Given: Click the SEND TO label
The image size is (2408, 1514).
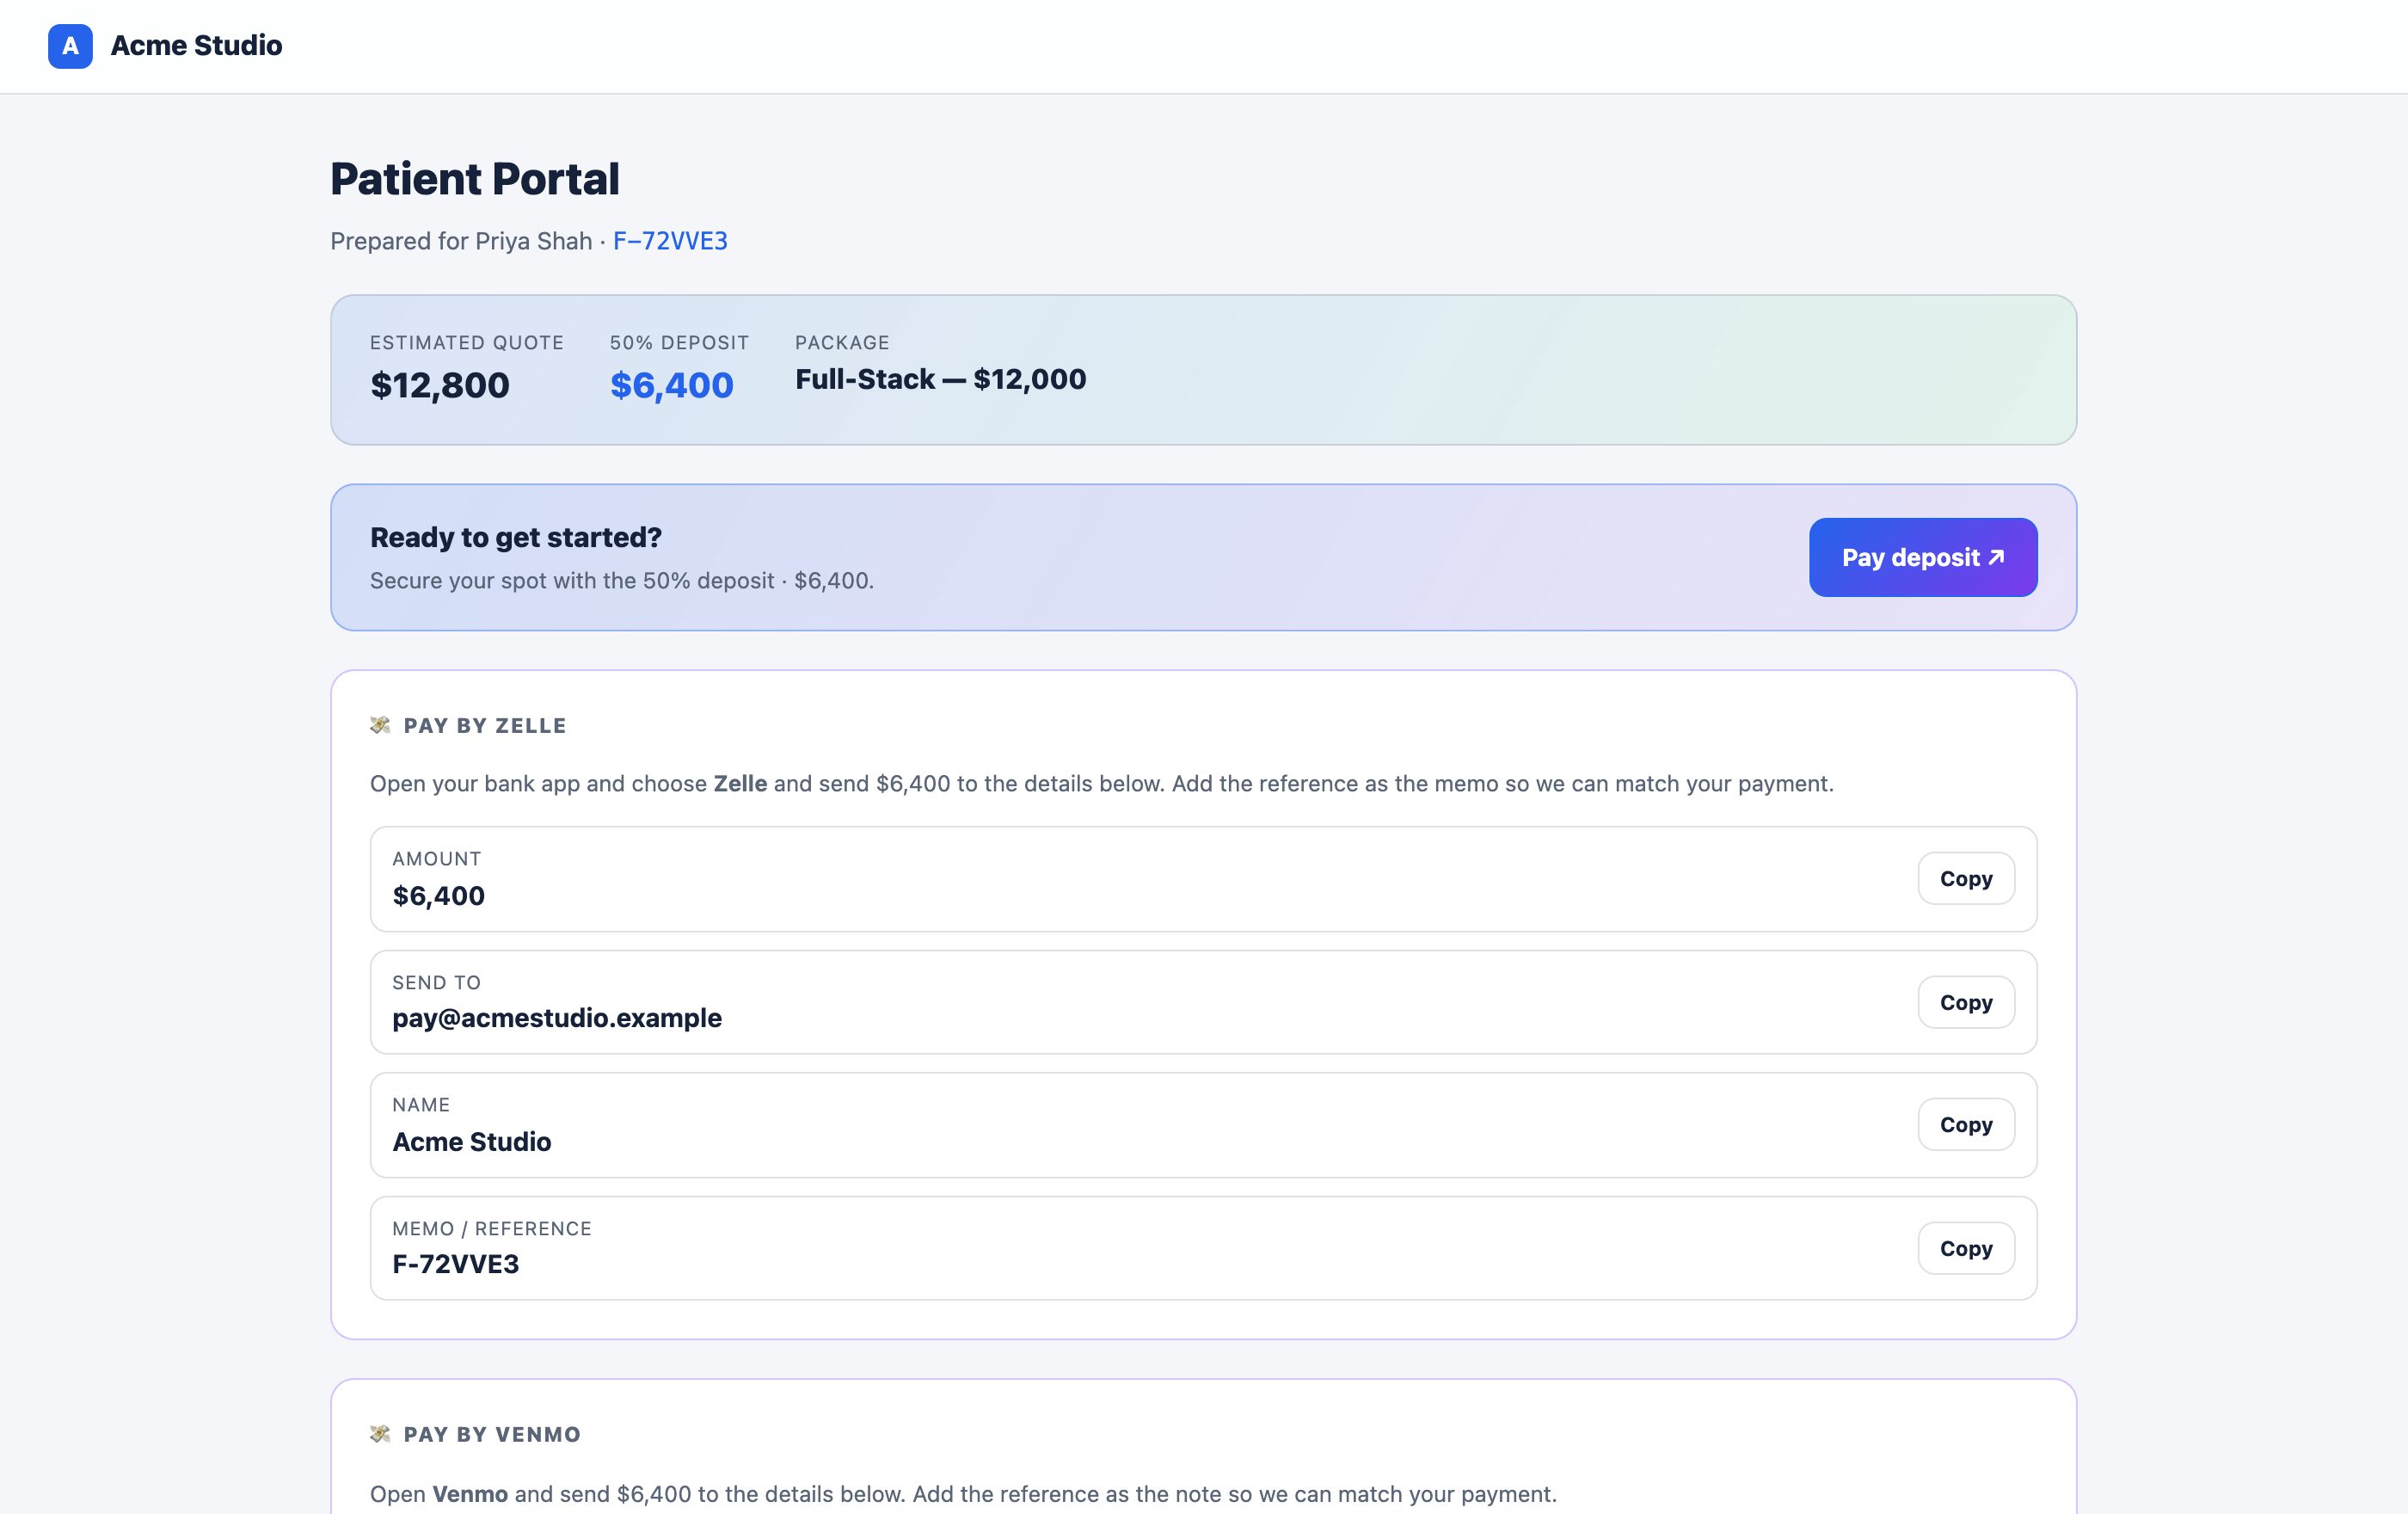Looking at the screenshot, I should coord(437,983).
